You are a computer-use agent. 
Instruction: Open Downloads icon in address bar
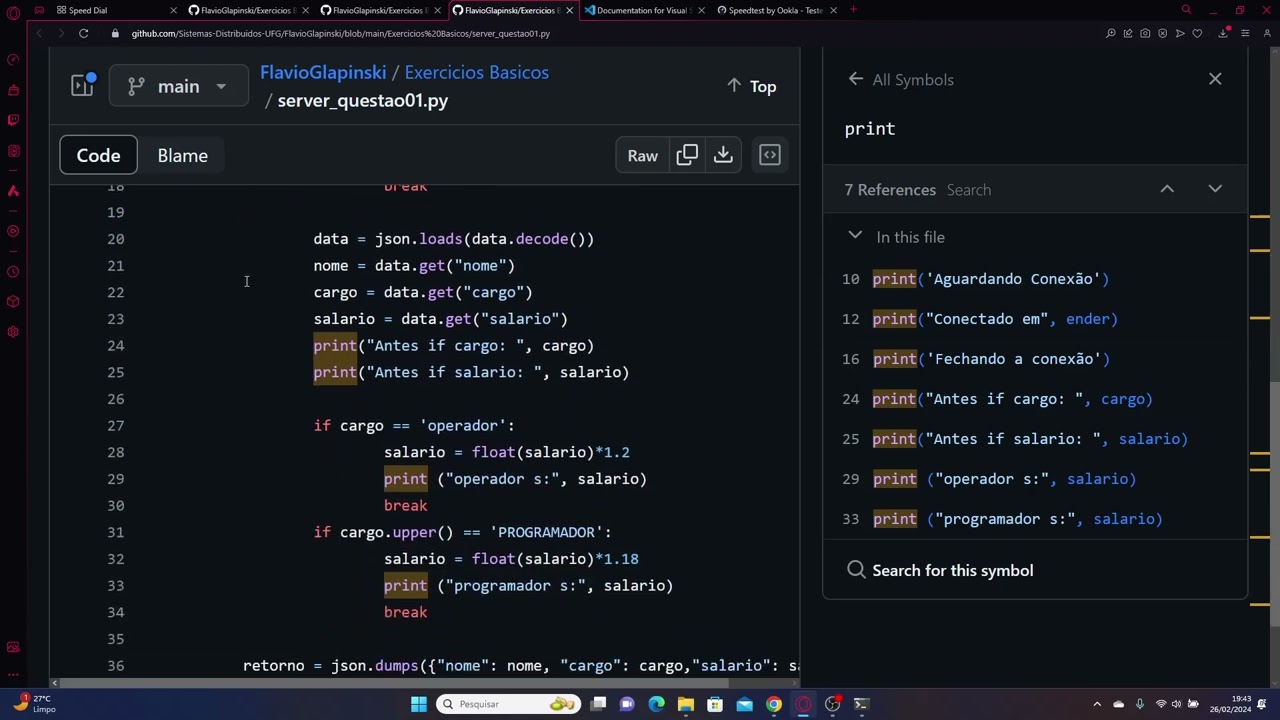click(1223, 33)
